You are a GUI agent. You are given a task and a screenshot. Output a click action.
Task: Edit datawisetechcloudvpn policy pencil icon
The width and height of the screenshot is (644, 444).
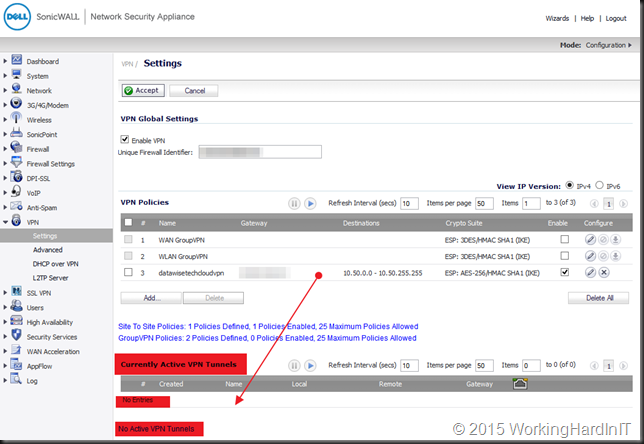pos(590,272)
